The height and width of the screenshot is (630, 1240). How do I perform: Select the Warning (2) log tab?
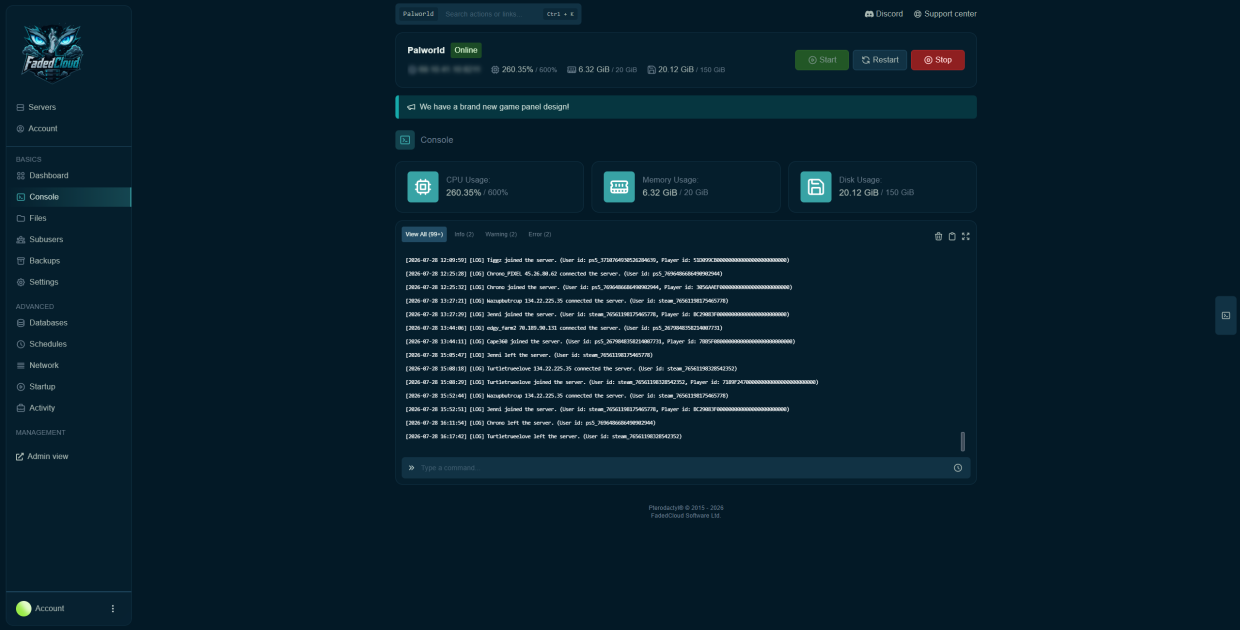pos(501,234)
